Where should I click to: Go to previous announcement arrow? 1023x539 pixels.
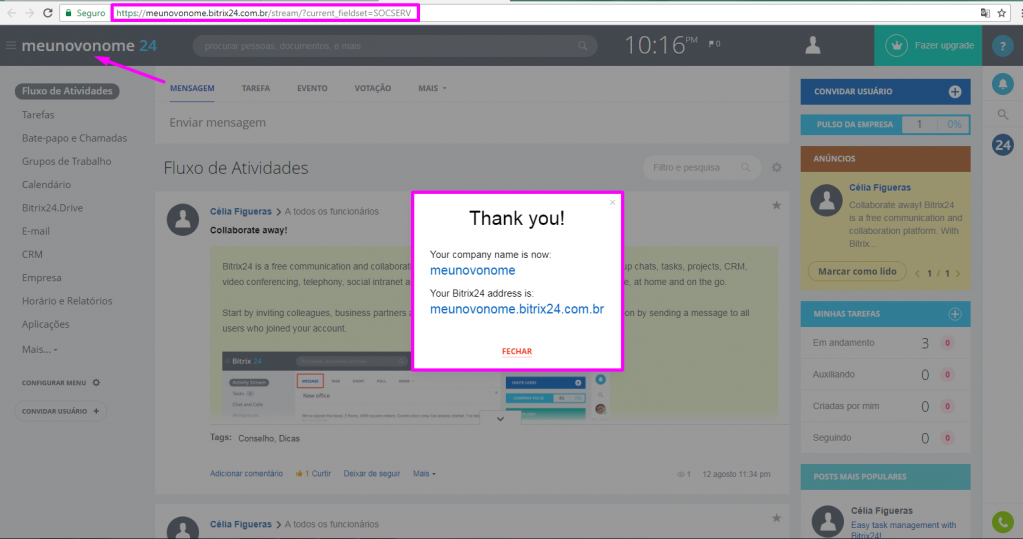tap(916, 274)
